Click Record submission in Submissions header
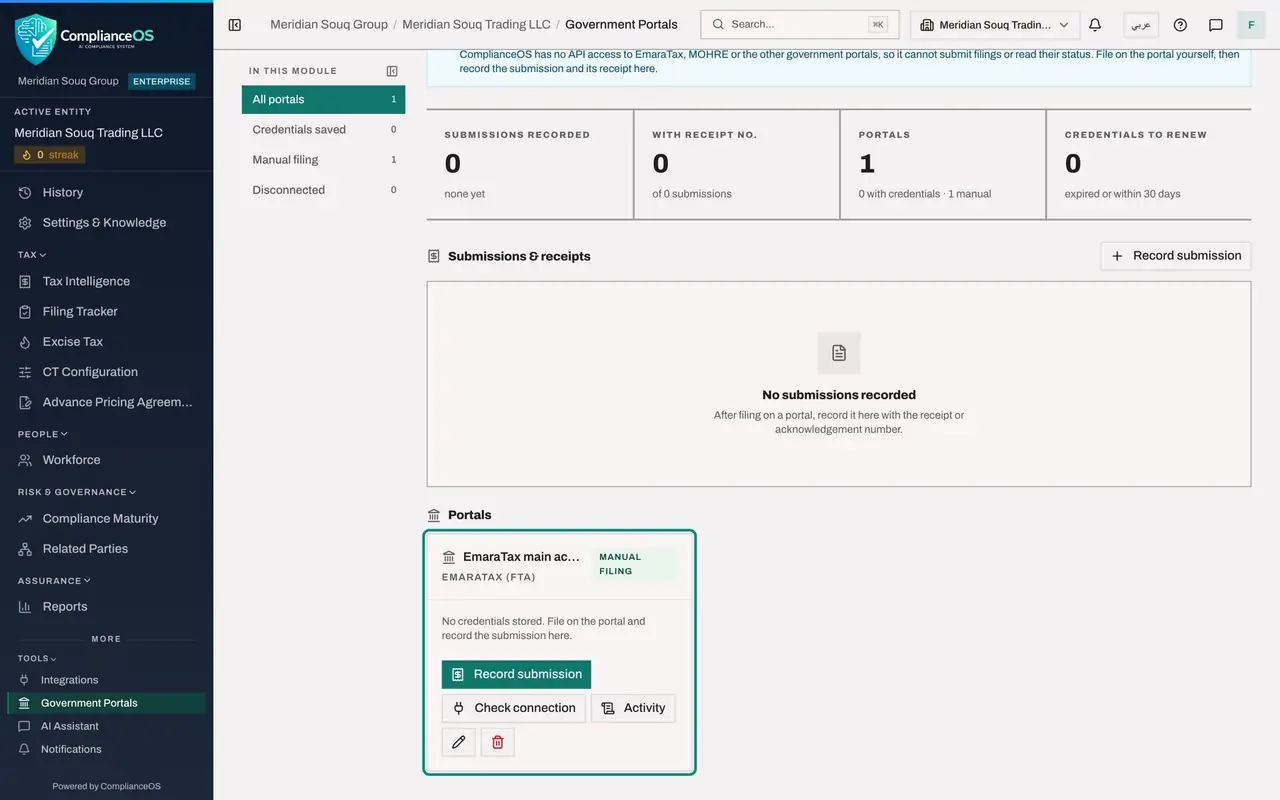 1176,256
